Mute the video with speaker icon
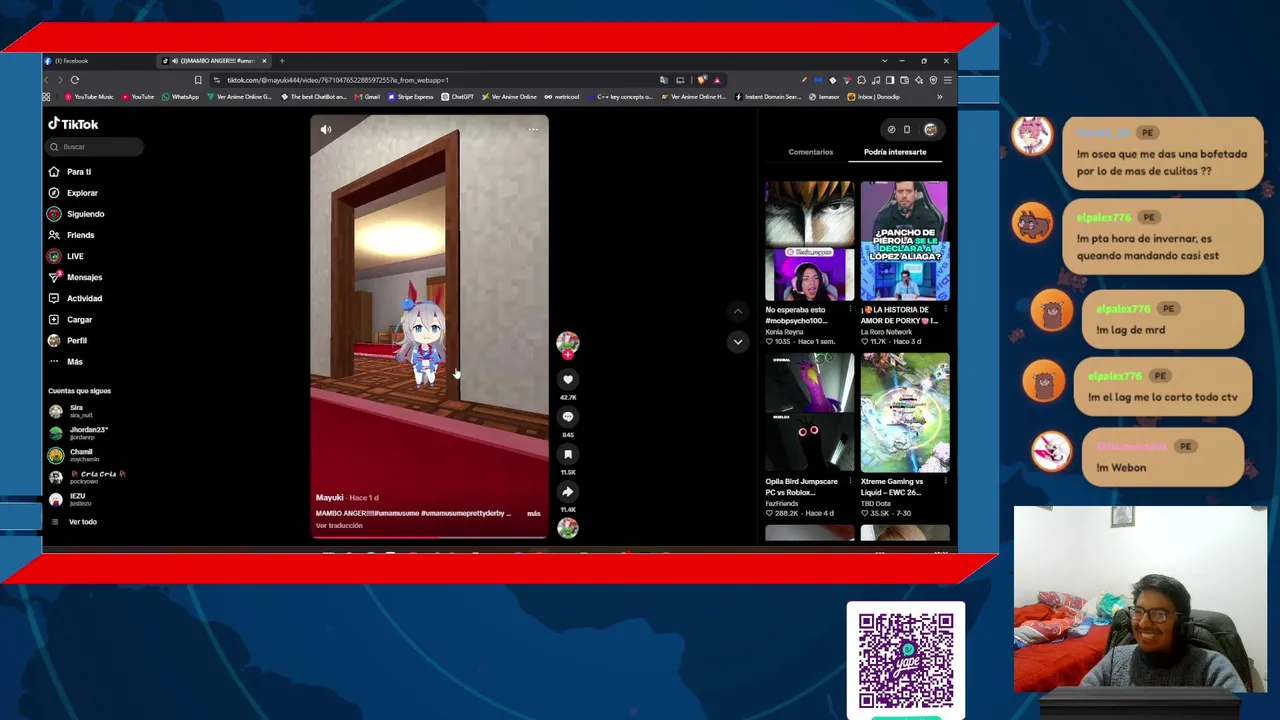 tap(326, 129)
